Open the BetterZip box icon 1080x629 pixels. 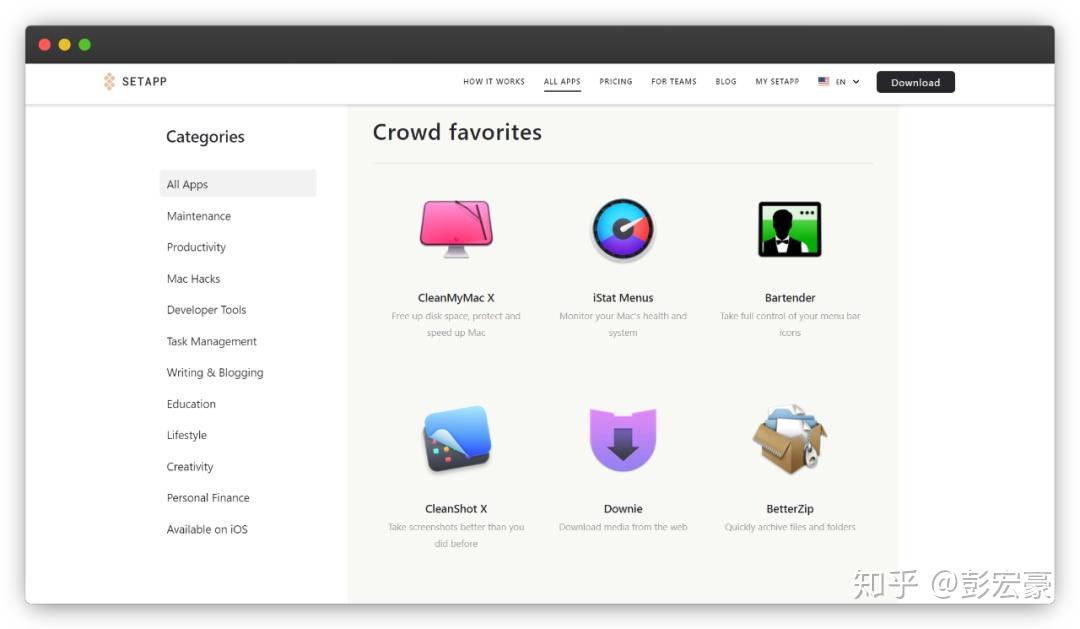pyautogui.click(x=789, y=440)
